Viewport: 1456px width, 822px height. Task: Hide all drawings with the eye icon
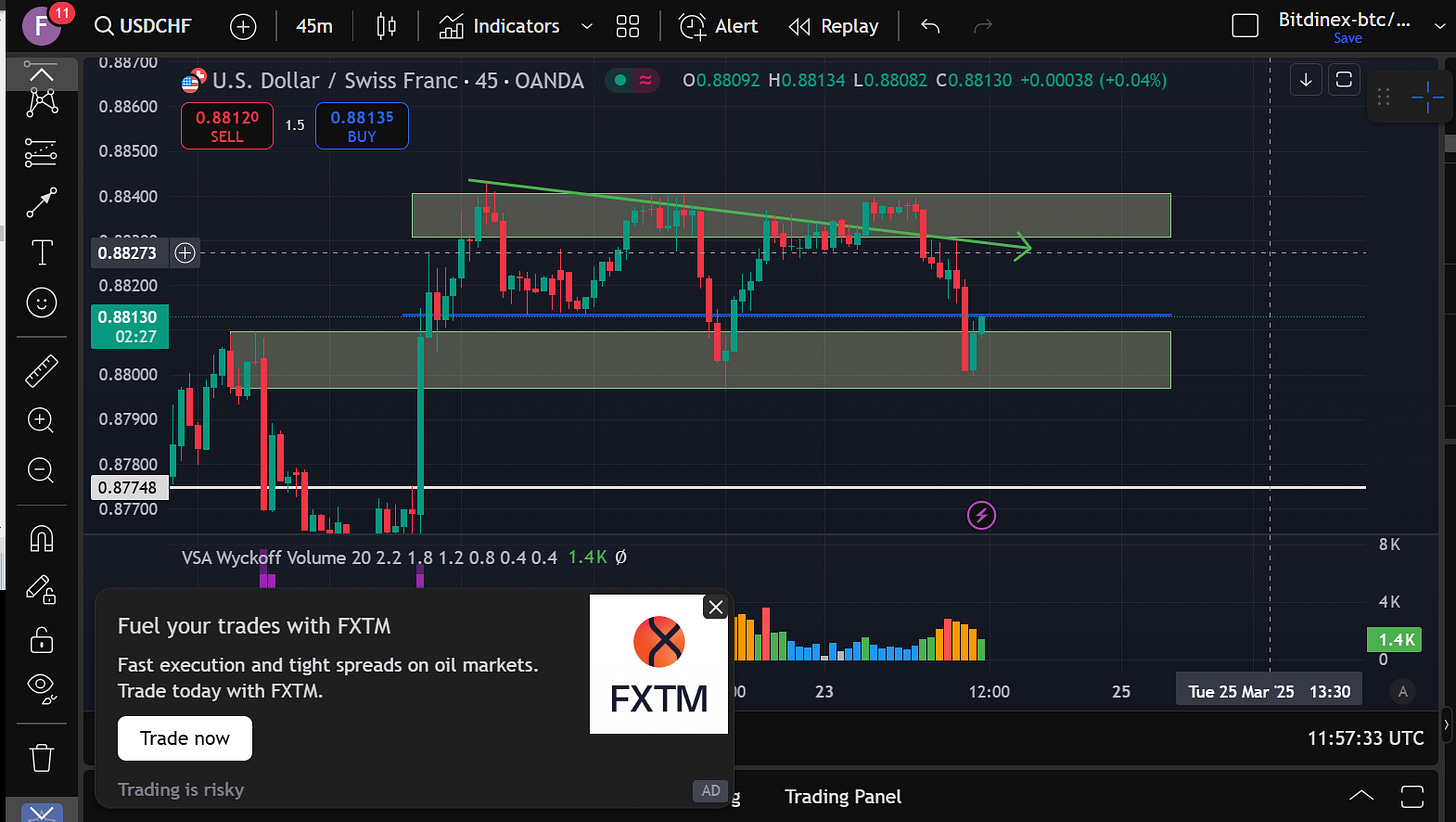(x=42, y=687)
